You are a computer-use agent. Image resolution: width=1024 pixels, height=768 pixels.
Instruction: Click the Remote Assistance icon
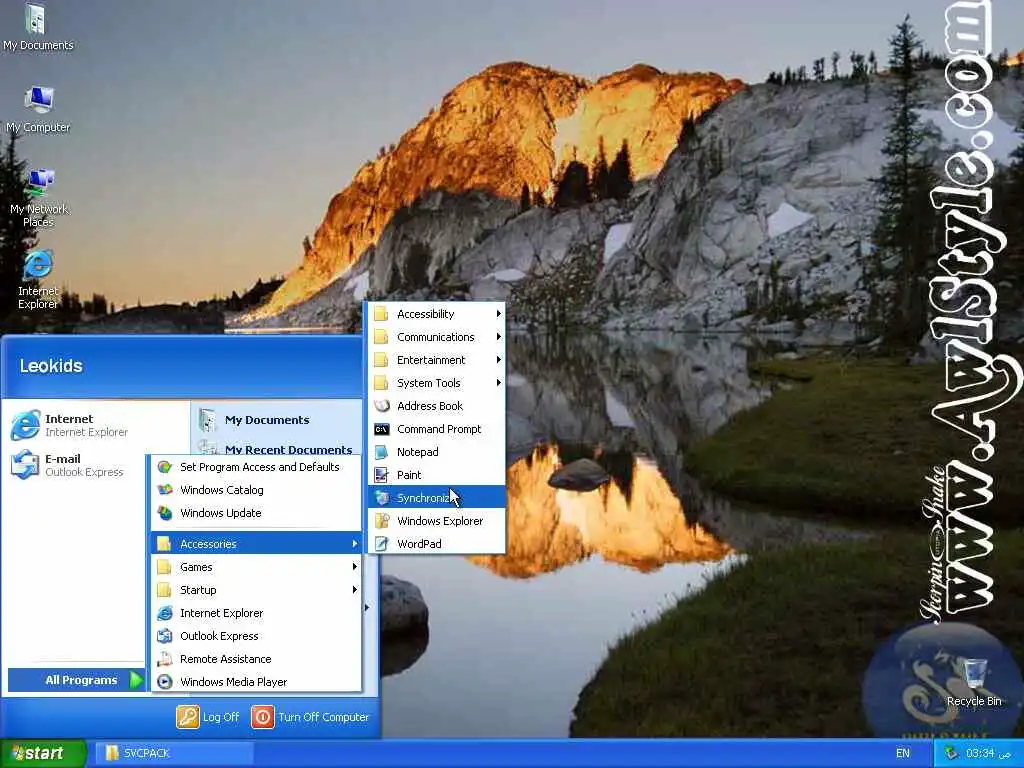pos(165,659)
